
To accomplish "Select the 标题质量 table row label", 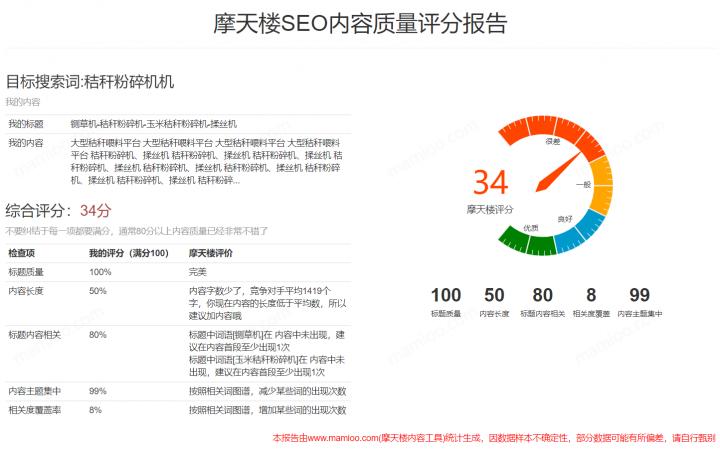I will click(x=27, y=272).
